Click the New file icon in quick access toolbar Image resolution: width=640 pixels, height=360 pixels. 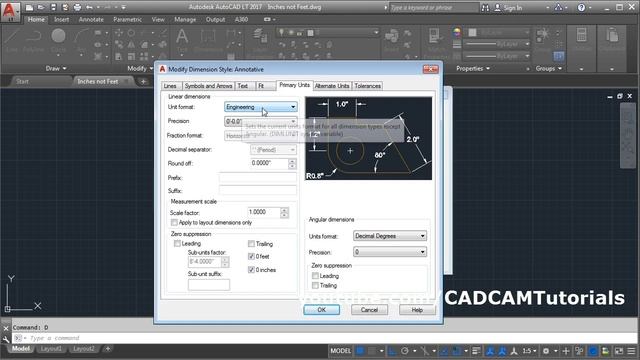coord(29,7)
